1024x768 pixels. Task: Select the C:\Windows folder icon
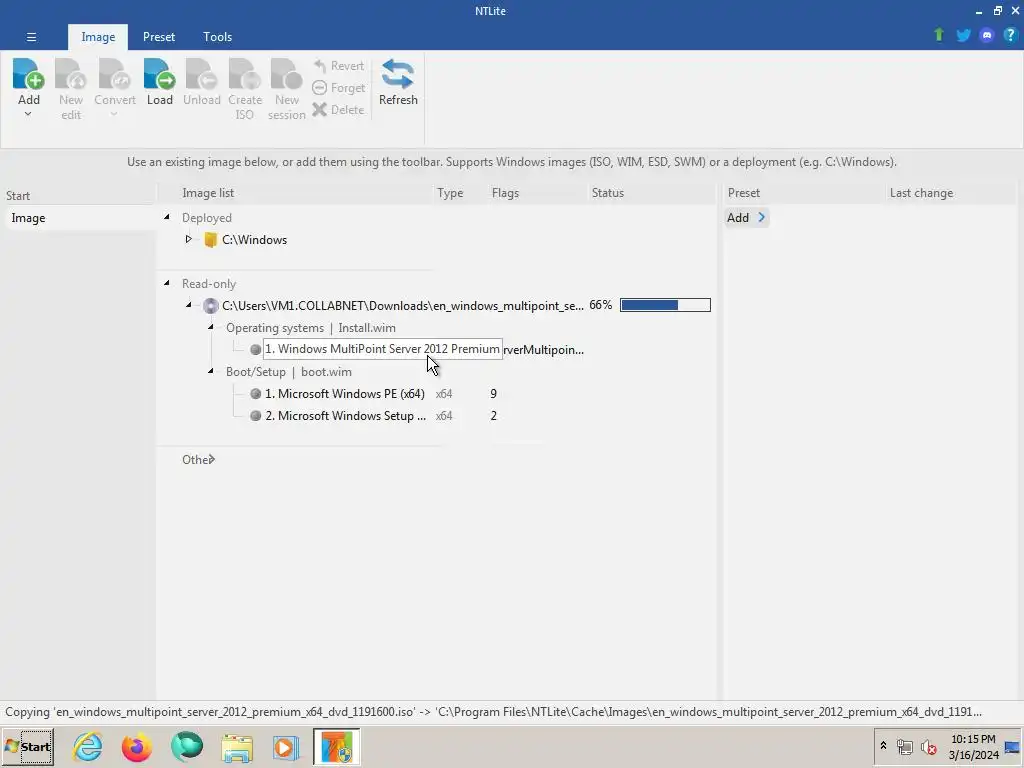[210, 240]
